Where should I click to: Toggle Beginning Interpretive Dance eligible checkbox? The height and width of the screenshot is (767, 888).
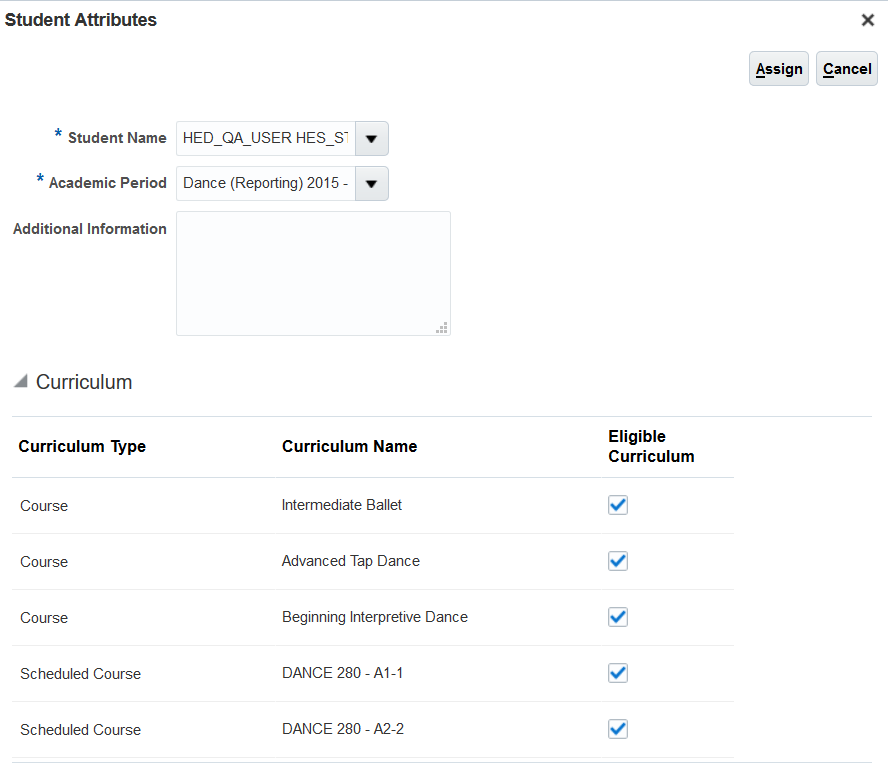[618, 617]
